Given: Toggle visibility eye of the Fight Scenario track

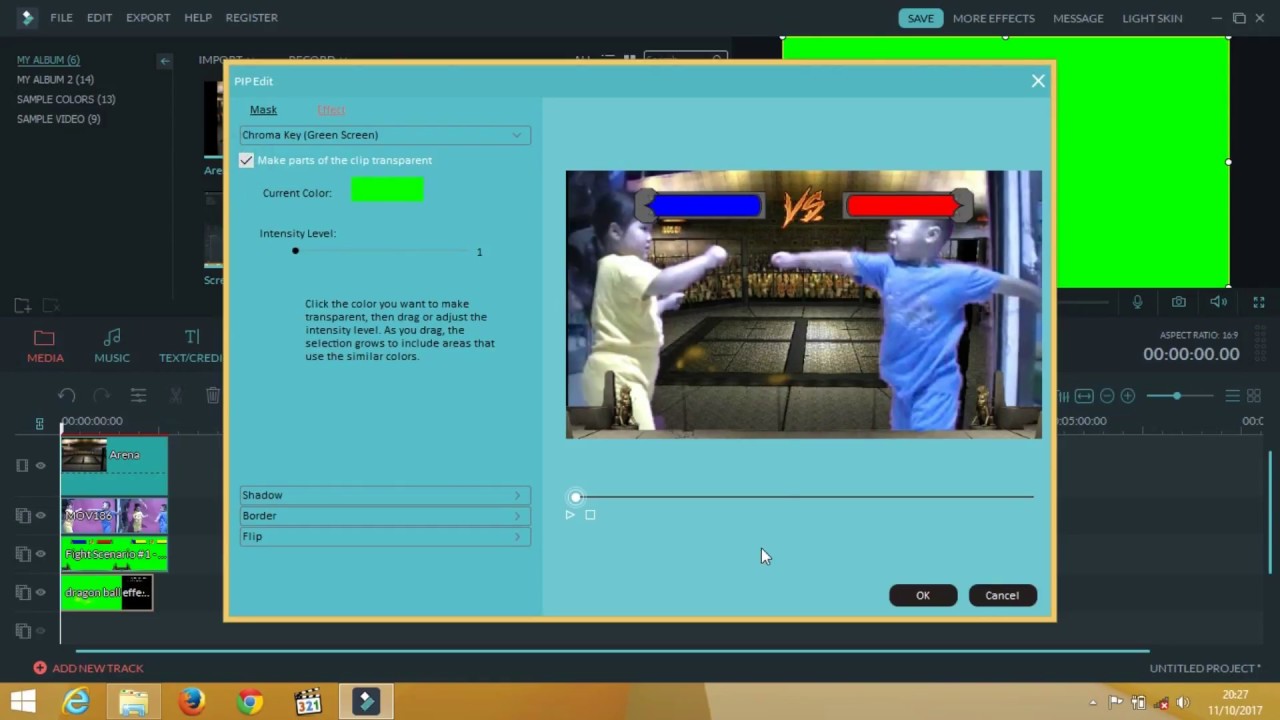Looking at the screenshot, I should (41, 554).
